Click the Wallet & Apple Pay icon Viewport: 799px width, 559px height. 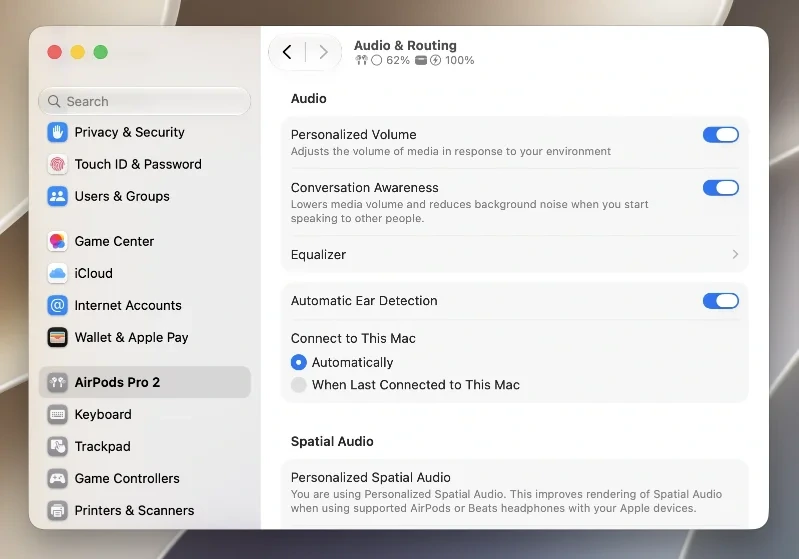[58, 337]
